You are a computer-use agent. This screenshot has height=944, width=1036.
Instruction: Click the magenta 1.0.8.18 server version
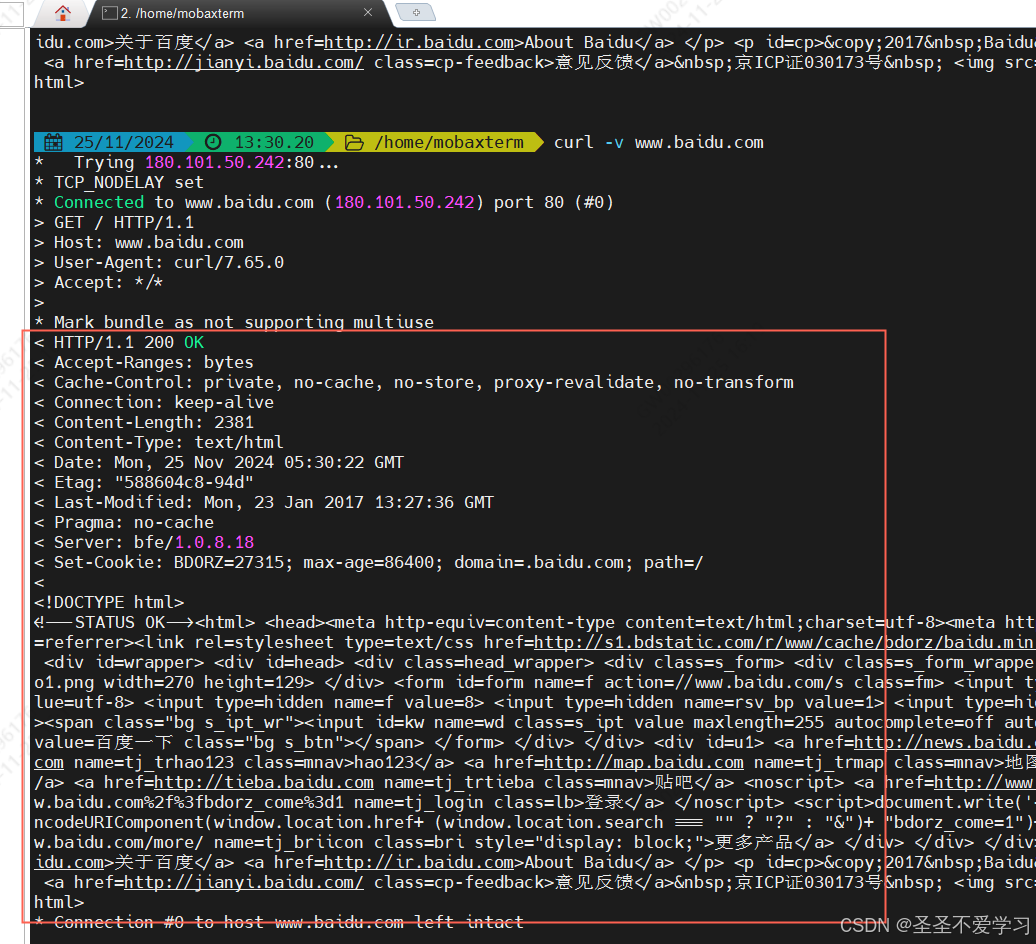tap(214, 542)
